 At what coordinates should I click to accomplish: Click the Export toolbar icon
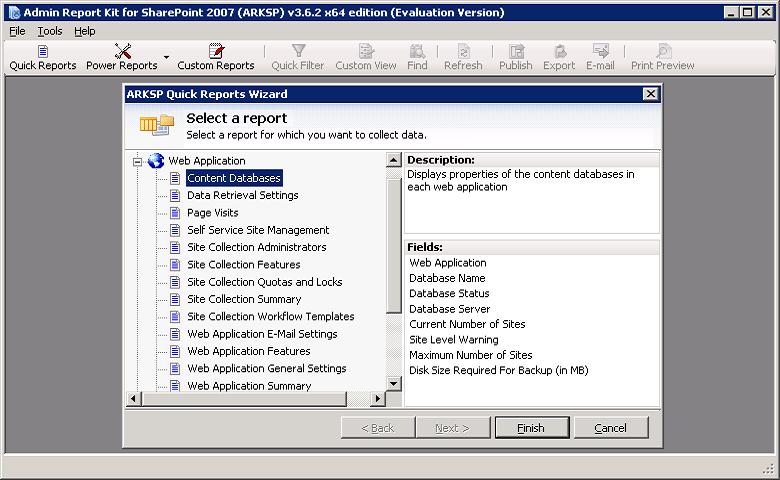[x=559, y=58]
